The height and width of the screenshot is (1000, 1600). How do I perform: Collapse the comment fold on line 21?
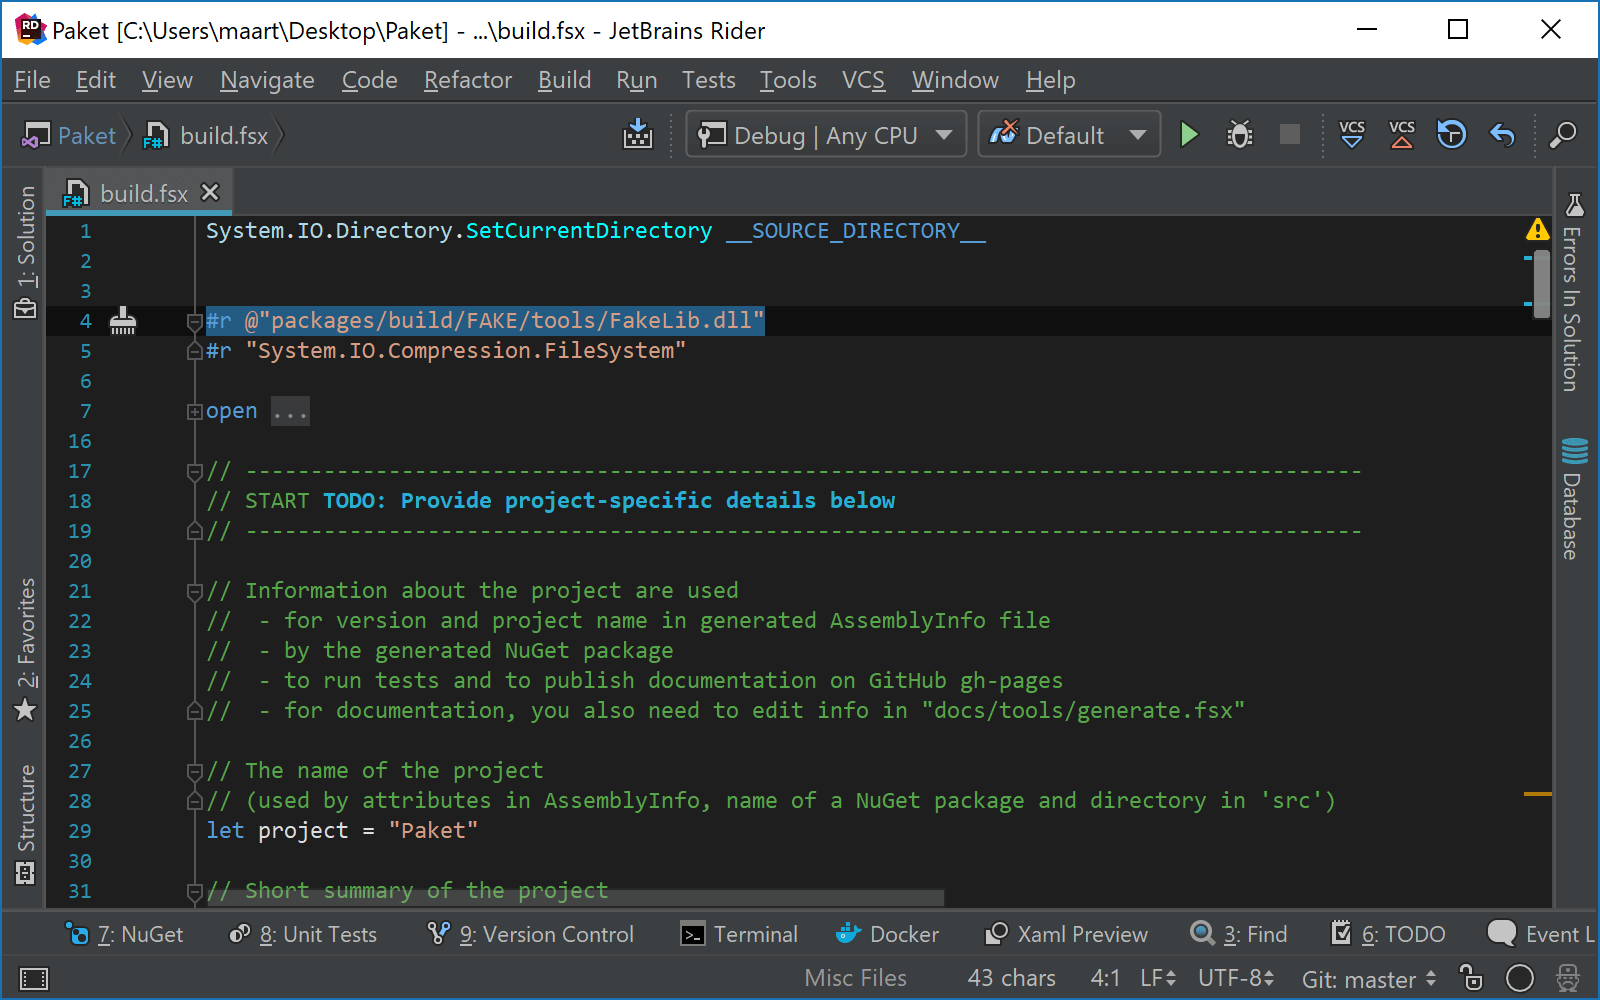(x=195, y=591)
